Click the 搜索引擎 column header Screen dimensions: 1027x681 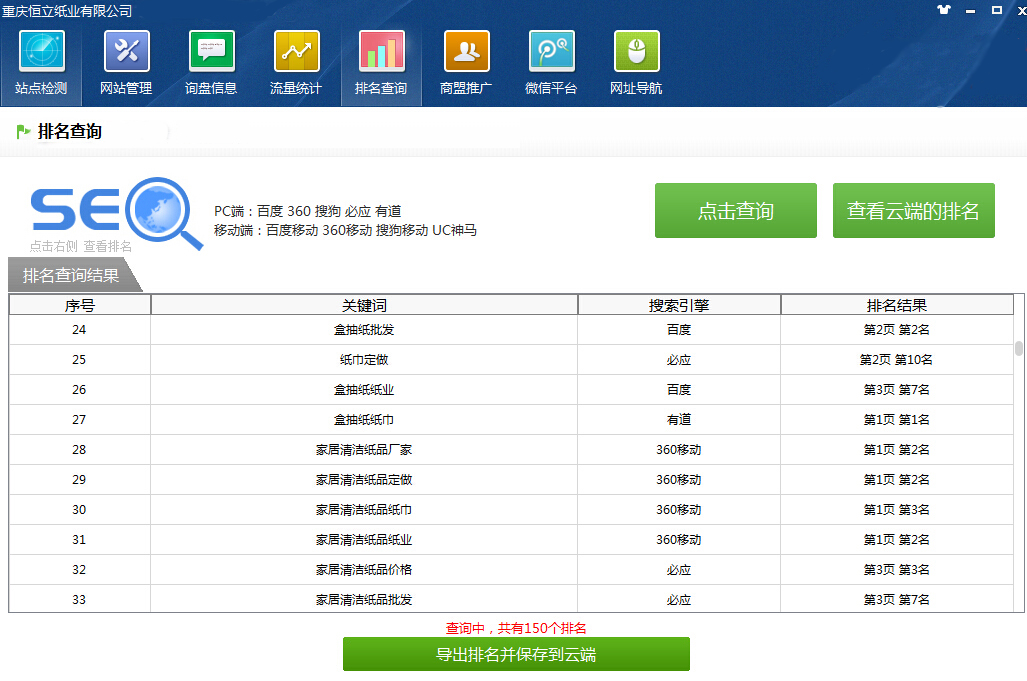(679, 305)
